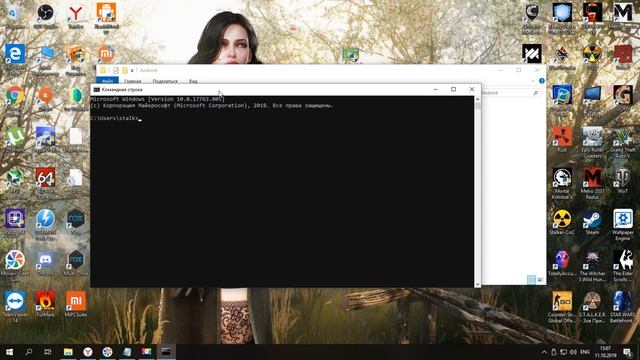Viewport: 640px width, 360px height.
Task: Open the Файл tab in Explorer window
Action: point(107,81)
